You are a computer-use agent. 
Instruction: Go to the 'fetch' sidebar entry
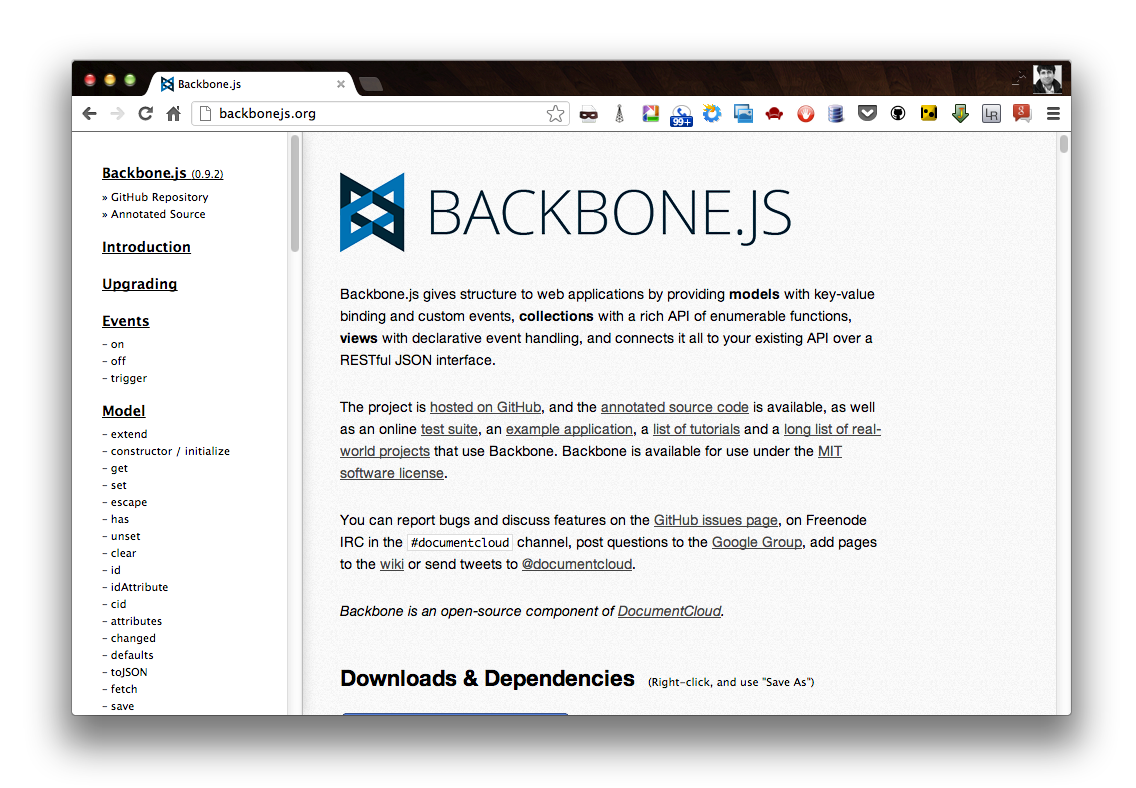124,689
